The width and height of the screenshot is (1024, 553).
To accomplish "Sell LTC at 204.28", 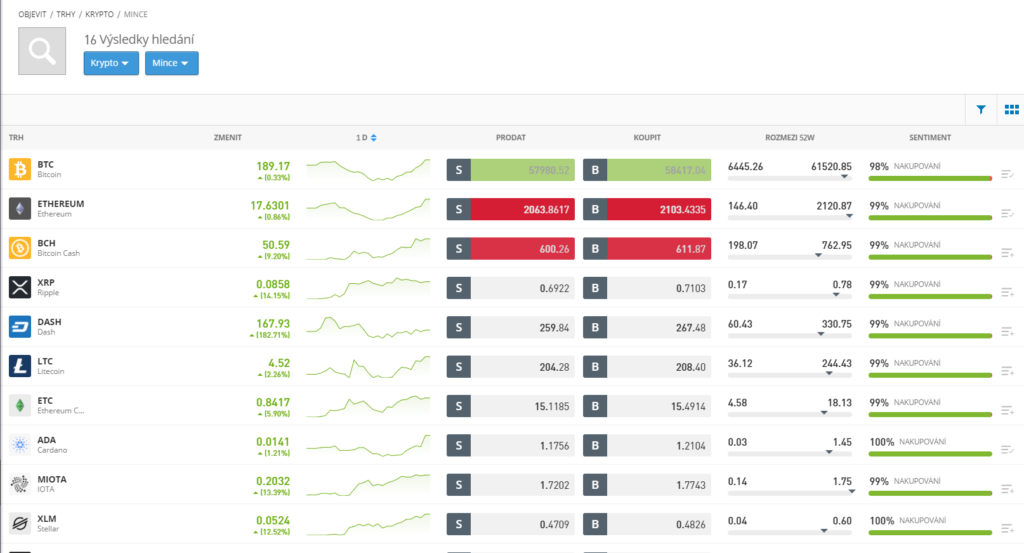I will point(511,367).
